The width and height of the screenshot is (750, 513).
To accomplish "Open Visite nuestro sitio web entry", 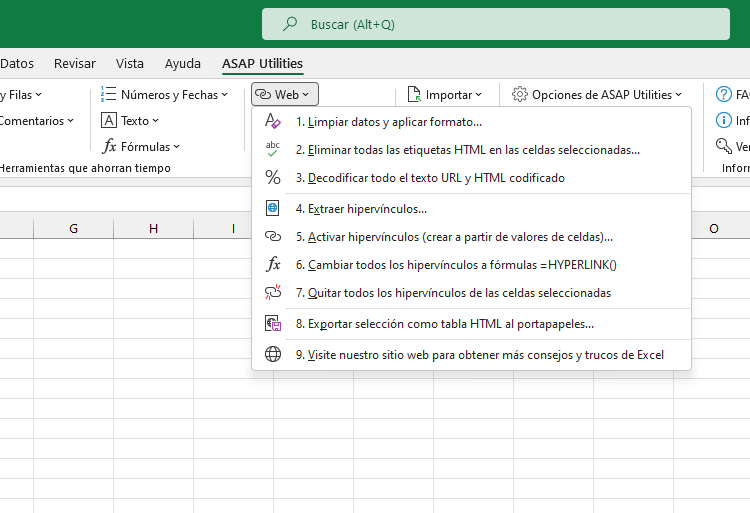I will pos(471,354).
